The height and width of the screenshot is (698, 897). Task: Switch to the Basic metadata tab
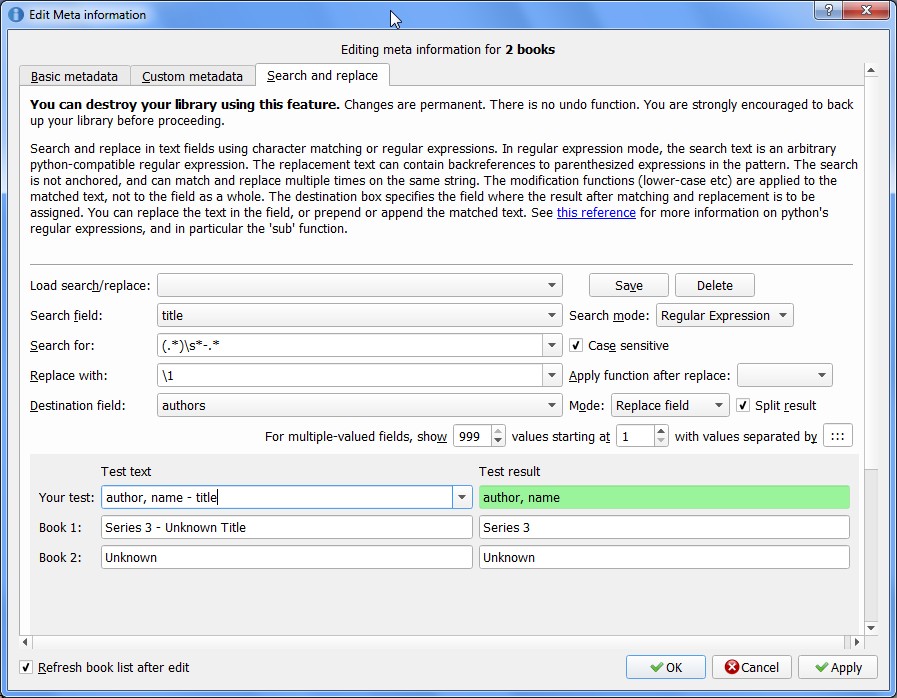coord(74,76)
